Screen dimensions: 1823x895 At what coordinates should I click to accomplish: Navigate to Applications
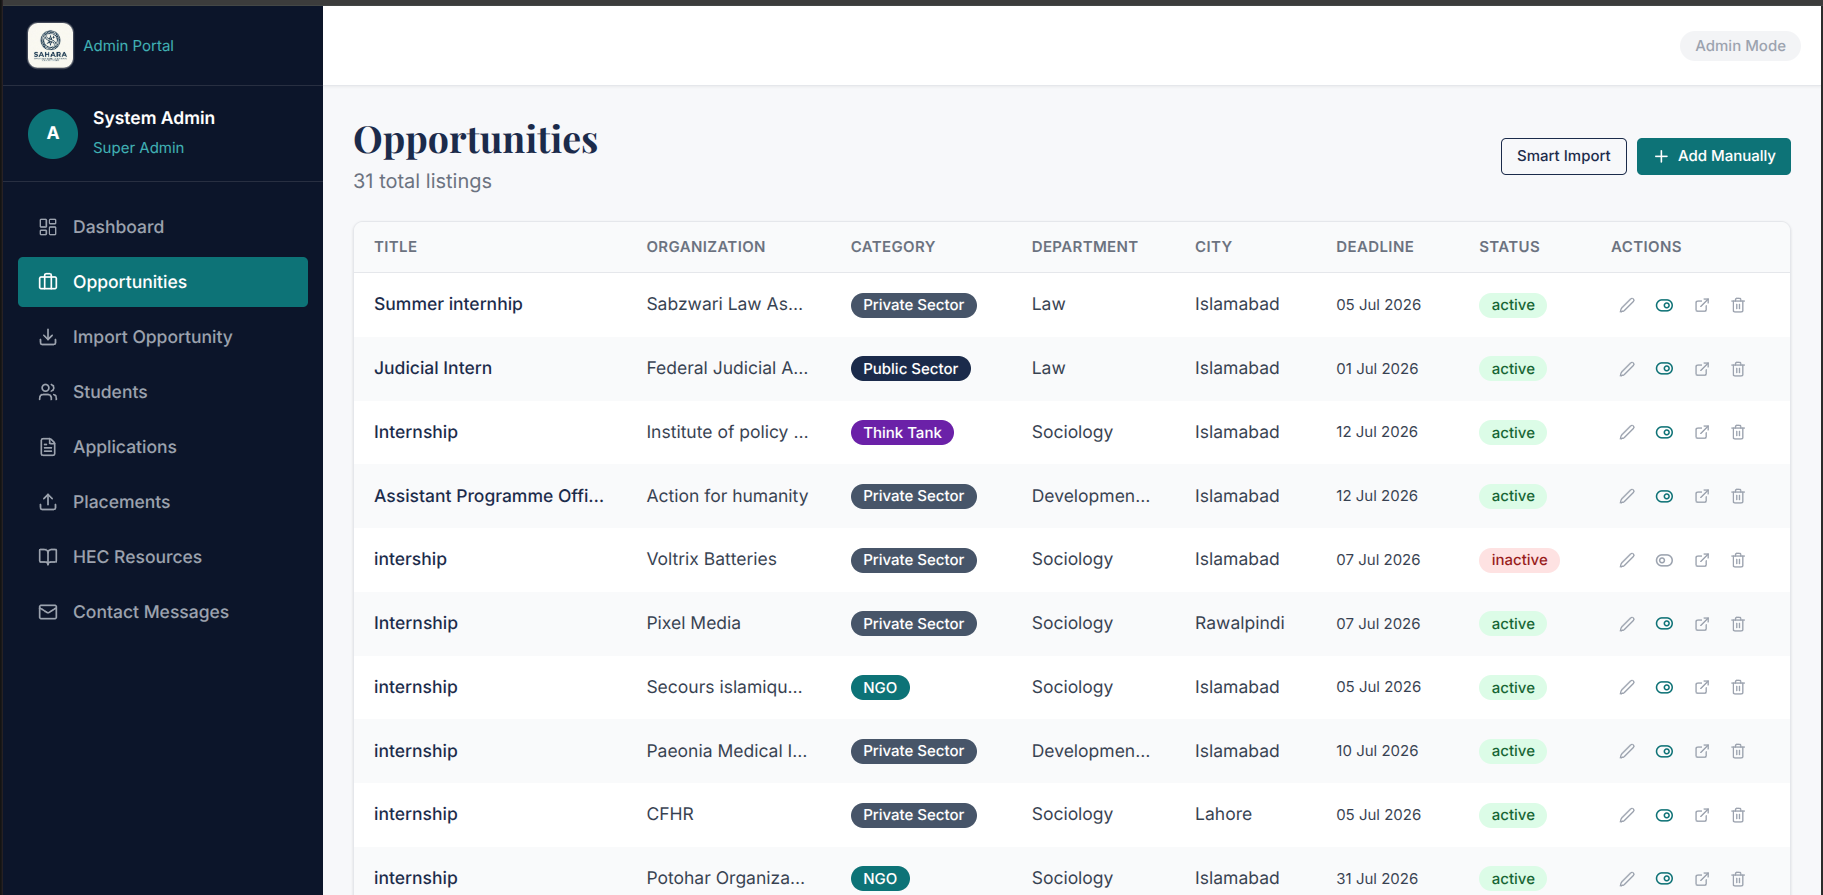tap(163, 447)
